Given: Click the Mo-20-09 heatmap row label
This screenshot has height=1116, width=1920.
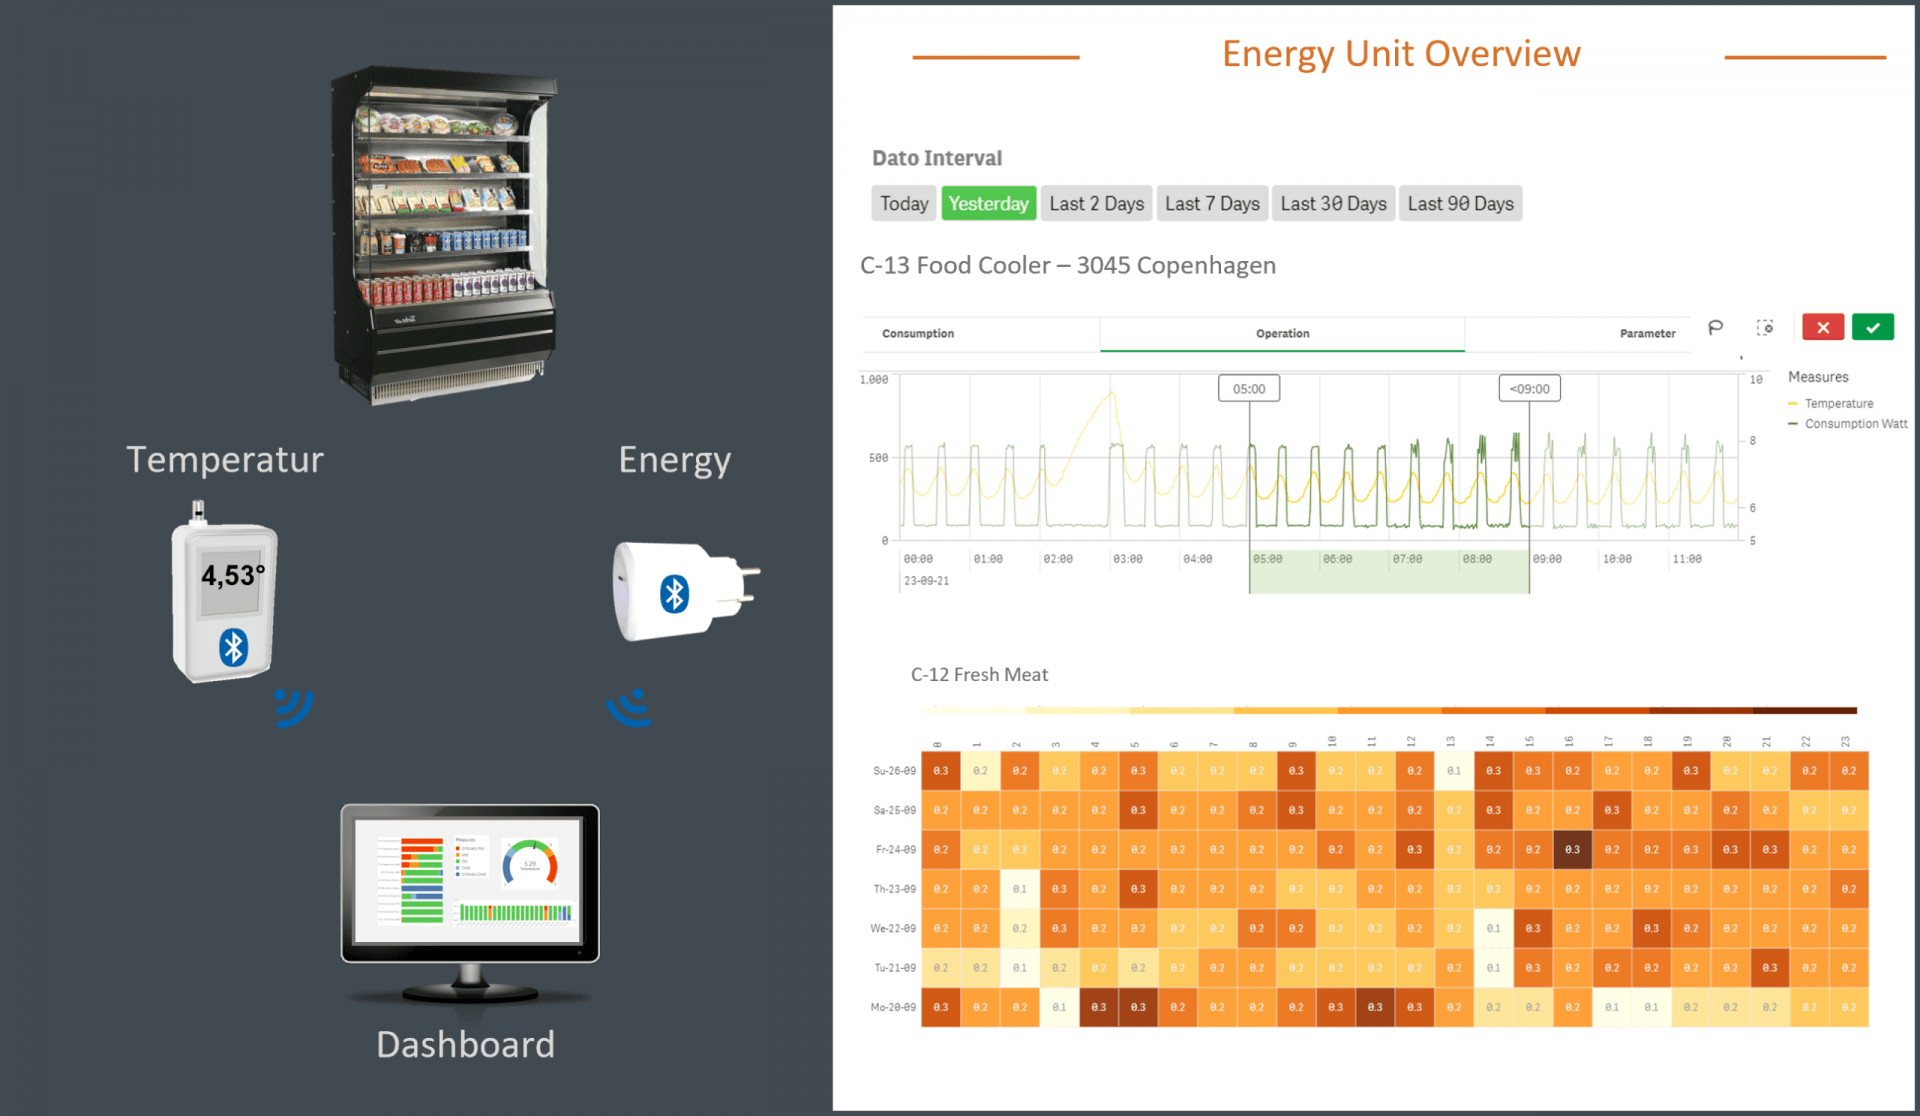Looking at the screenshot, I should (892, 1007).
